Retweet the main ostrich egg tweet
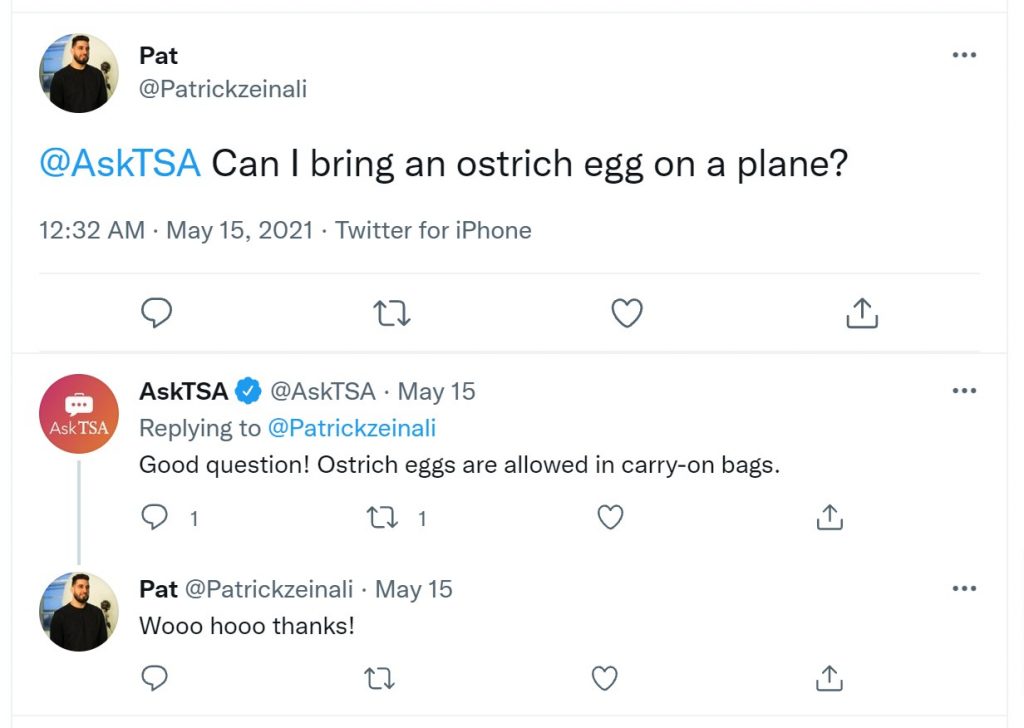 click(x=392, y=313)
